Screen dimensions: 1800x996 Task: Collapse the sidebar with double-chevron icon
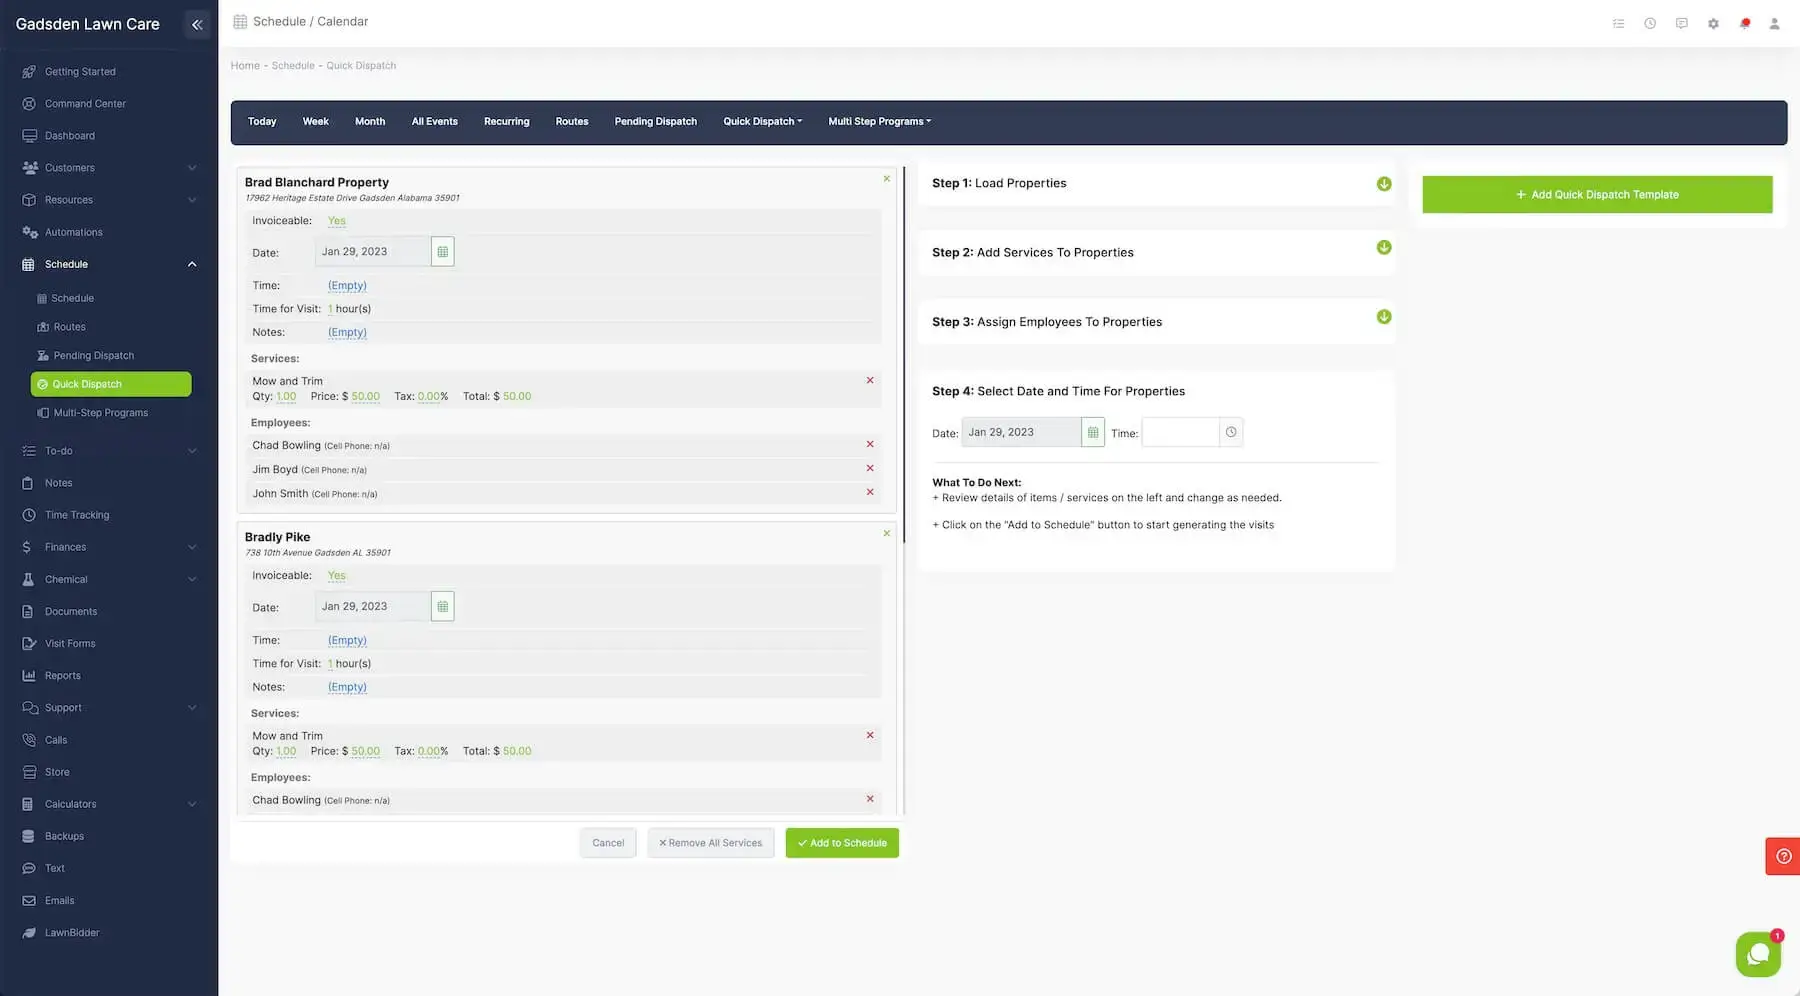point(197,24)
